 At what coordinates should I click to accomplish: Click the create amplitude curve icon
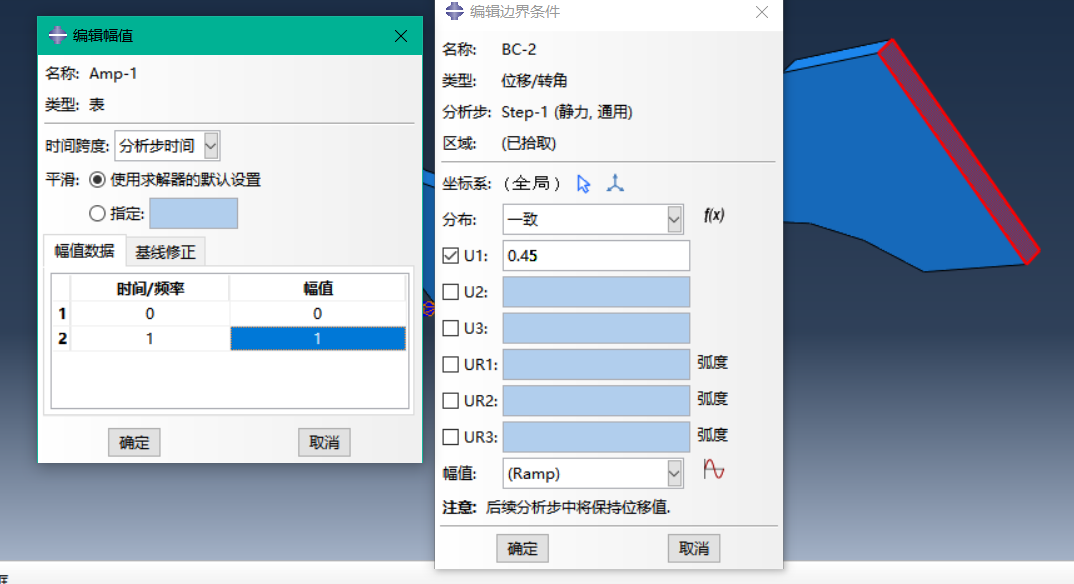[714, 470]
